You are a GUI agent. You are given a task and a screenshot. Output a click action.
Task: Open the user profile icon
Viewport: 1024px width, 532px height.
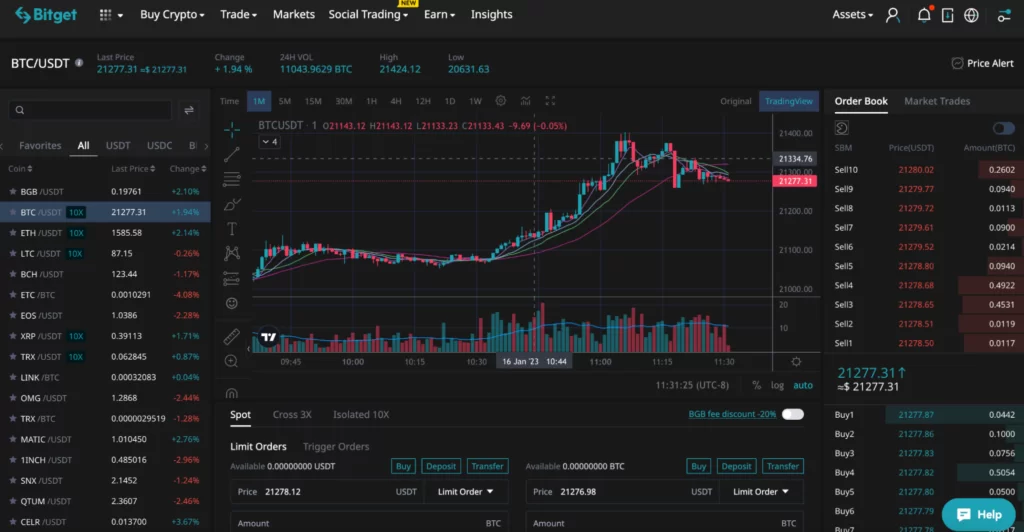click(x=892, y=14)
